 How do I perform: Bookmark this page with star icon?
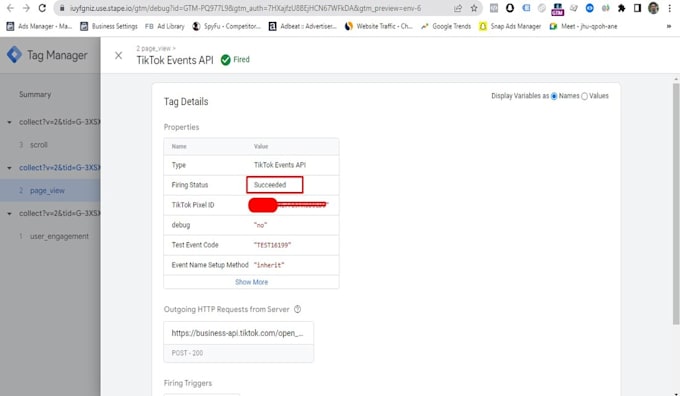[474, 8]
